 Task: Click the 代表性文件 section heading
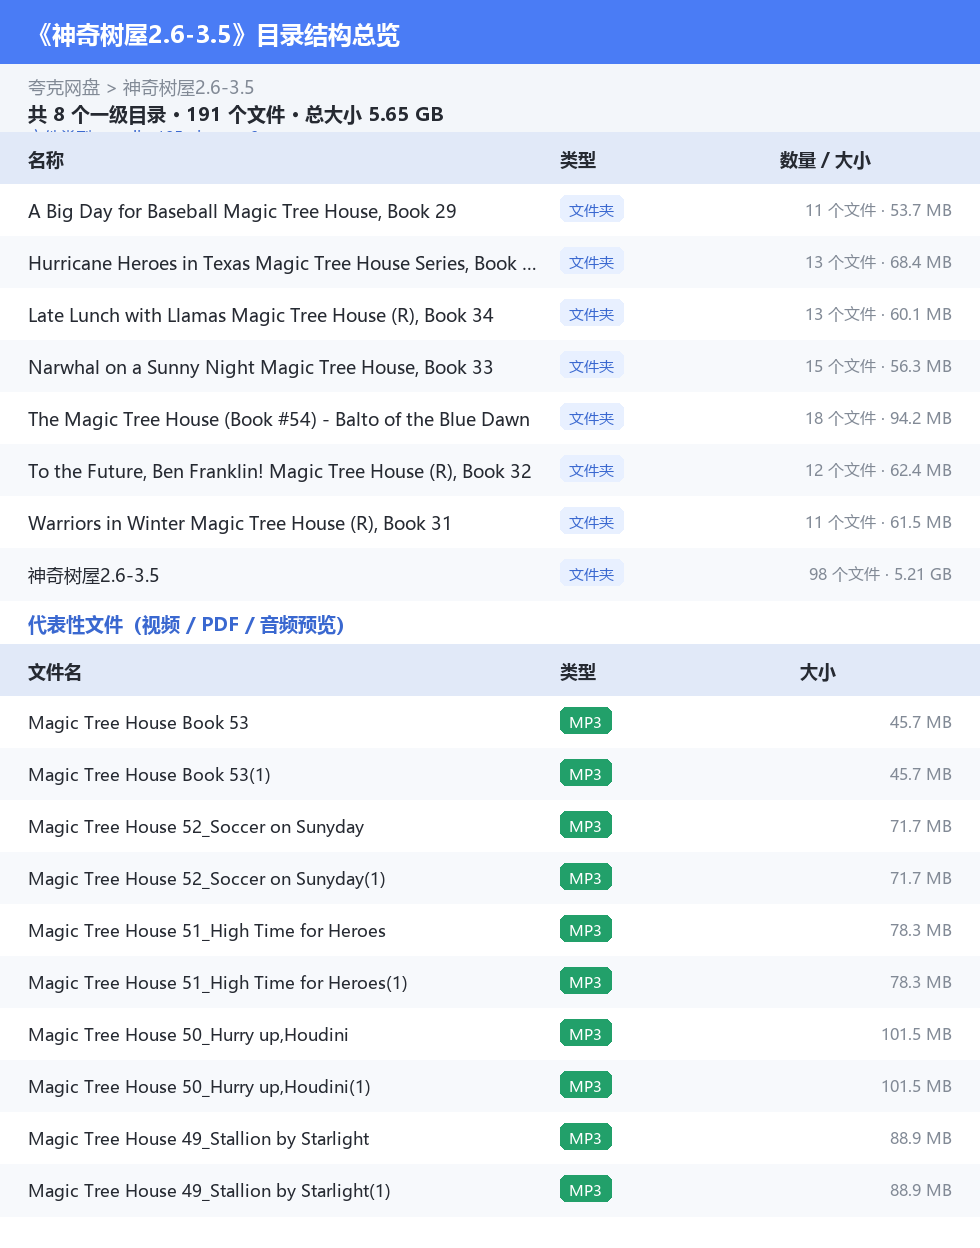tap(186, 625)
